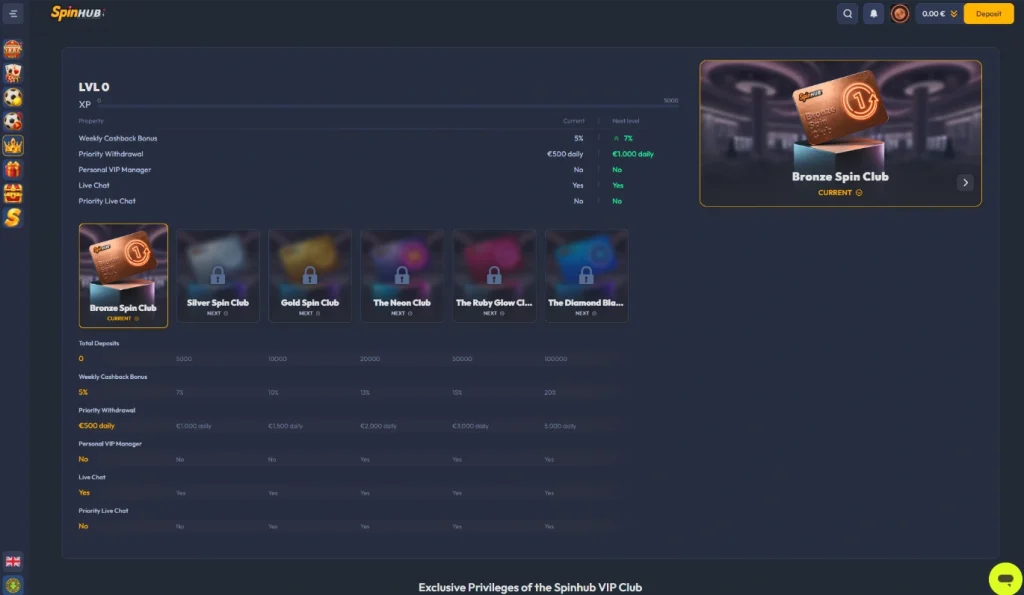
Task: Open the sports betting football icon
Action: pos(12,97)
